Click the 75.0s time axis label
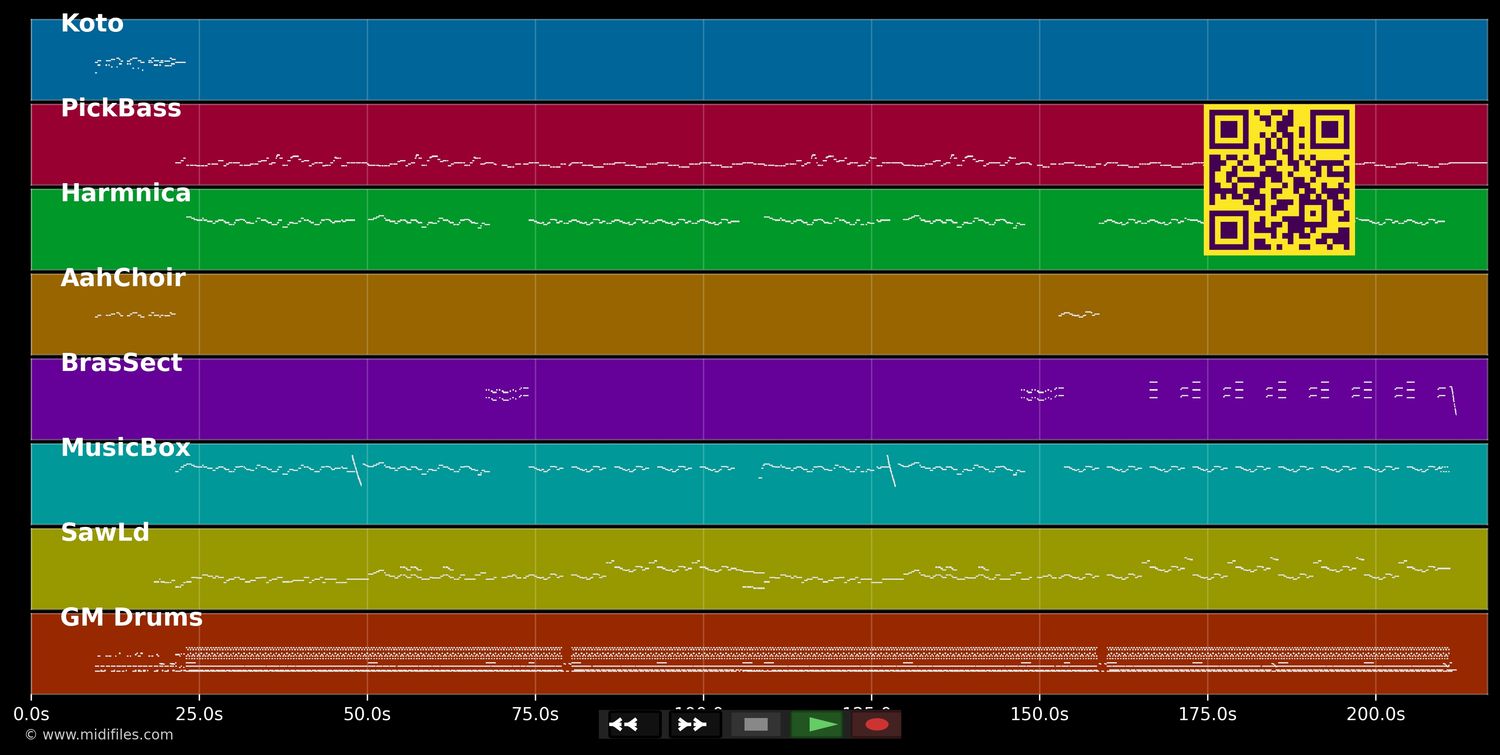1500x755 pixels. [x=535, y=715]
